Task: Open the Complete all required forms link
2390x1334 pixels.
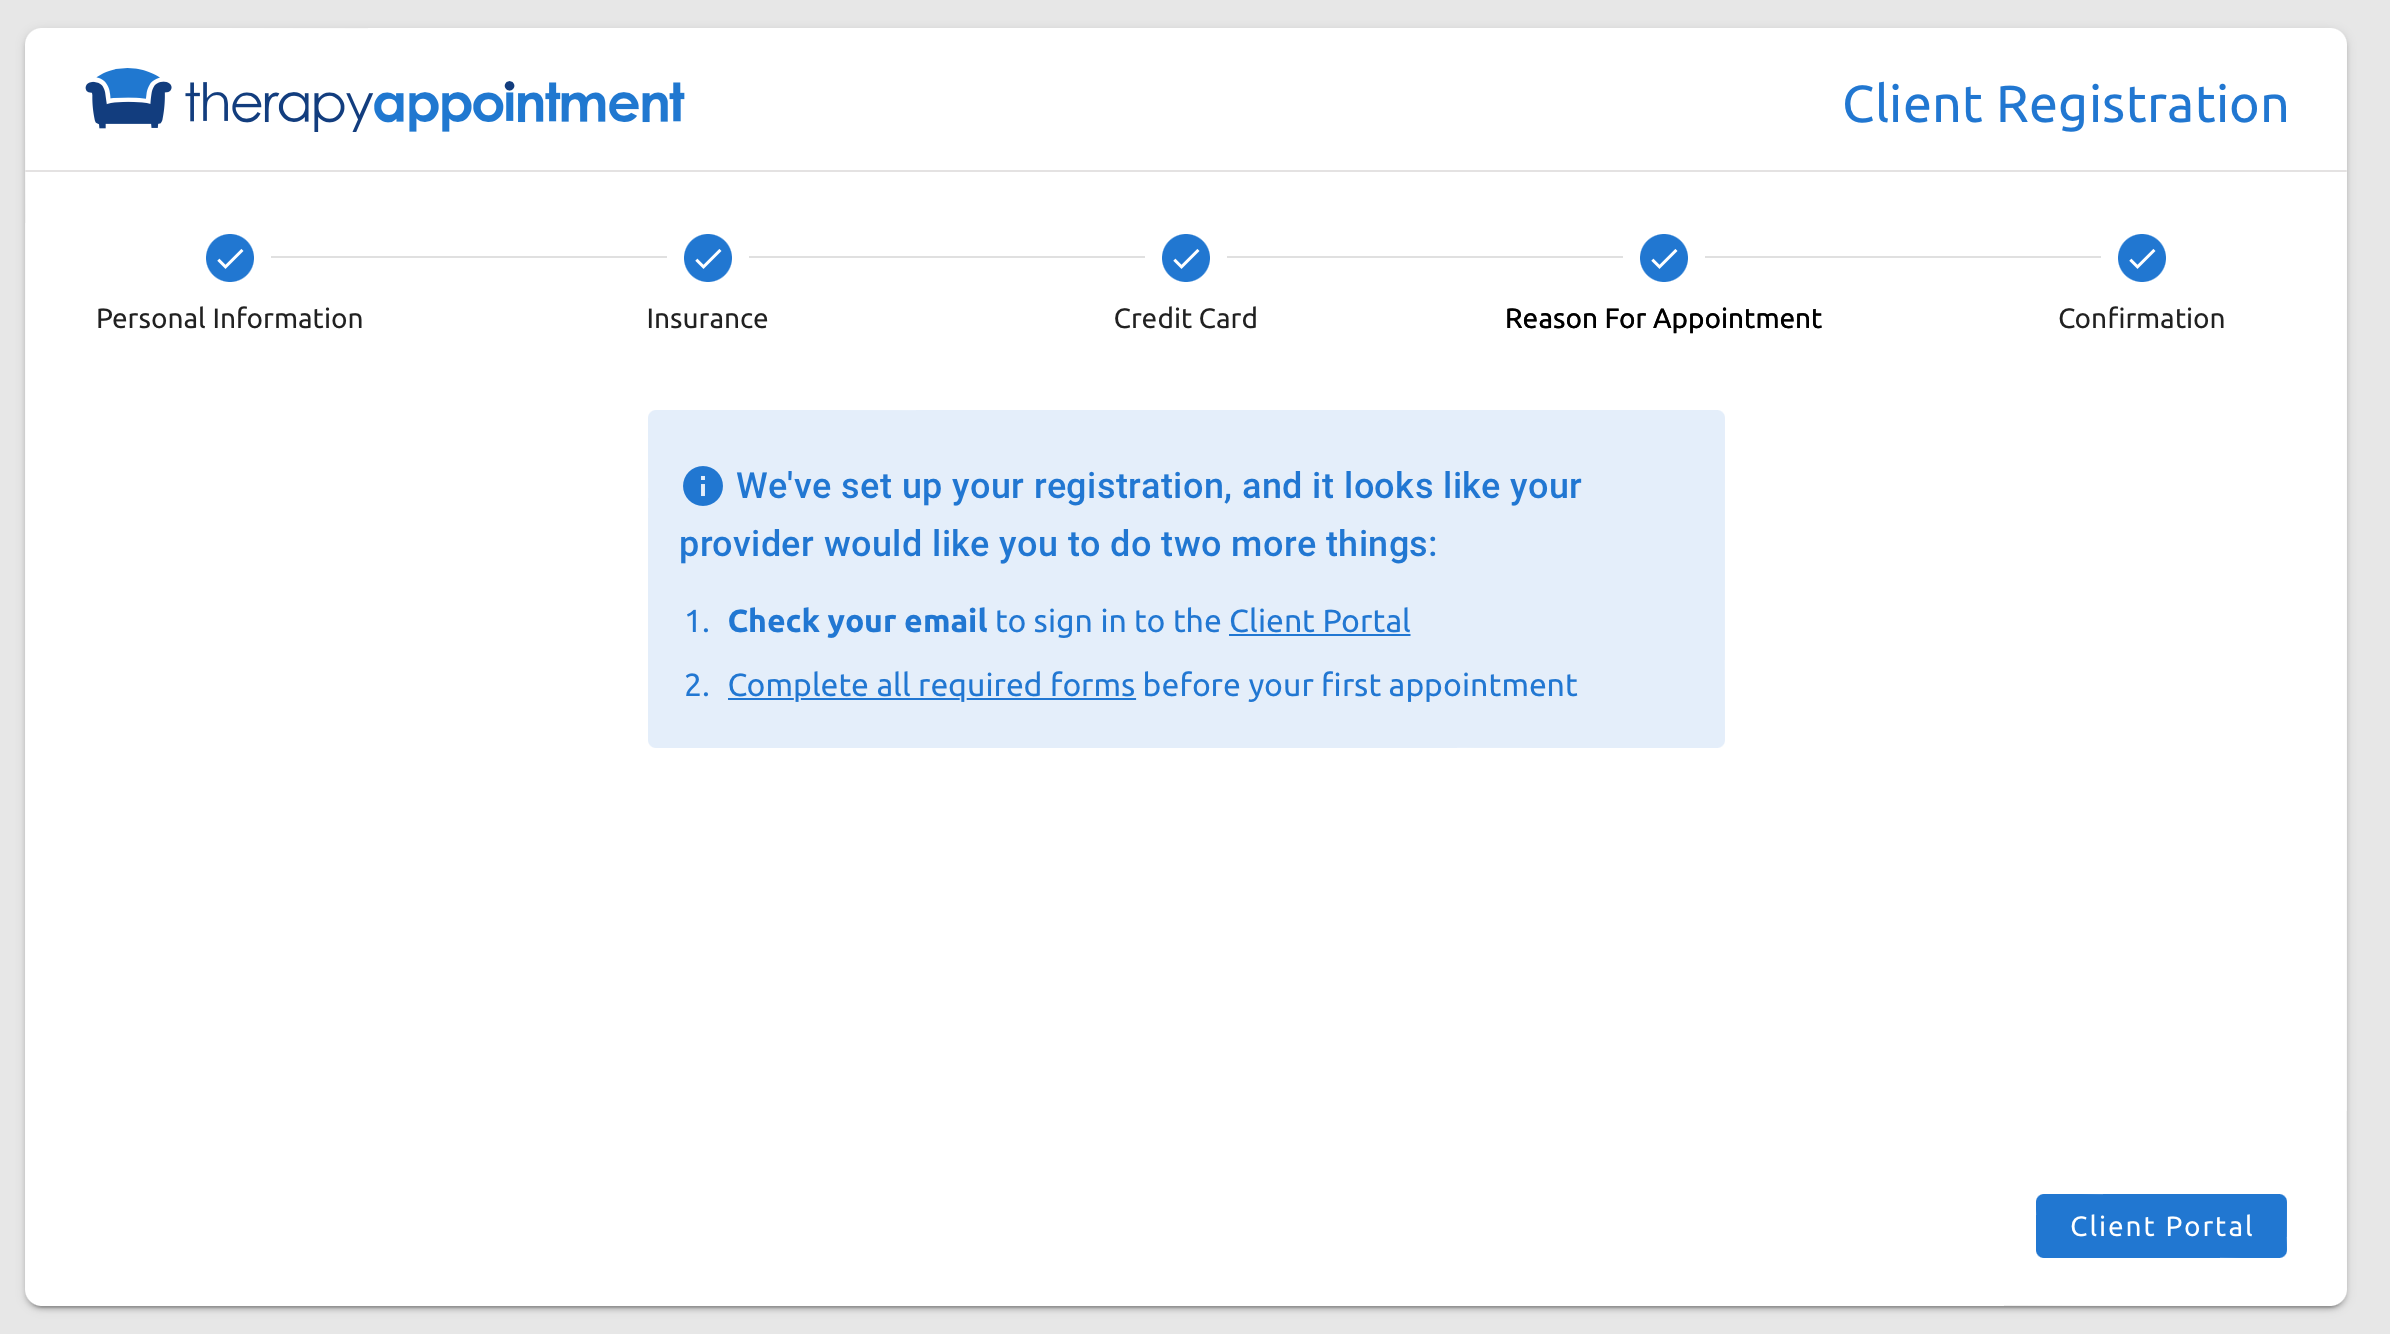Action: (x=931, y=685)
